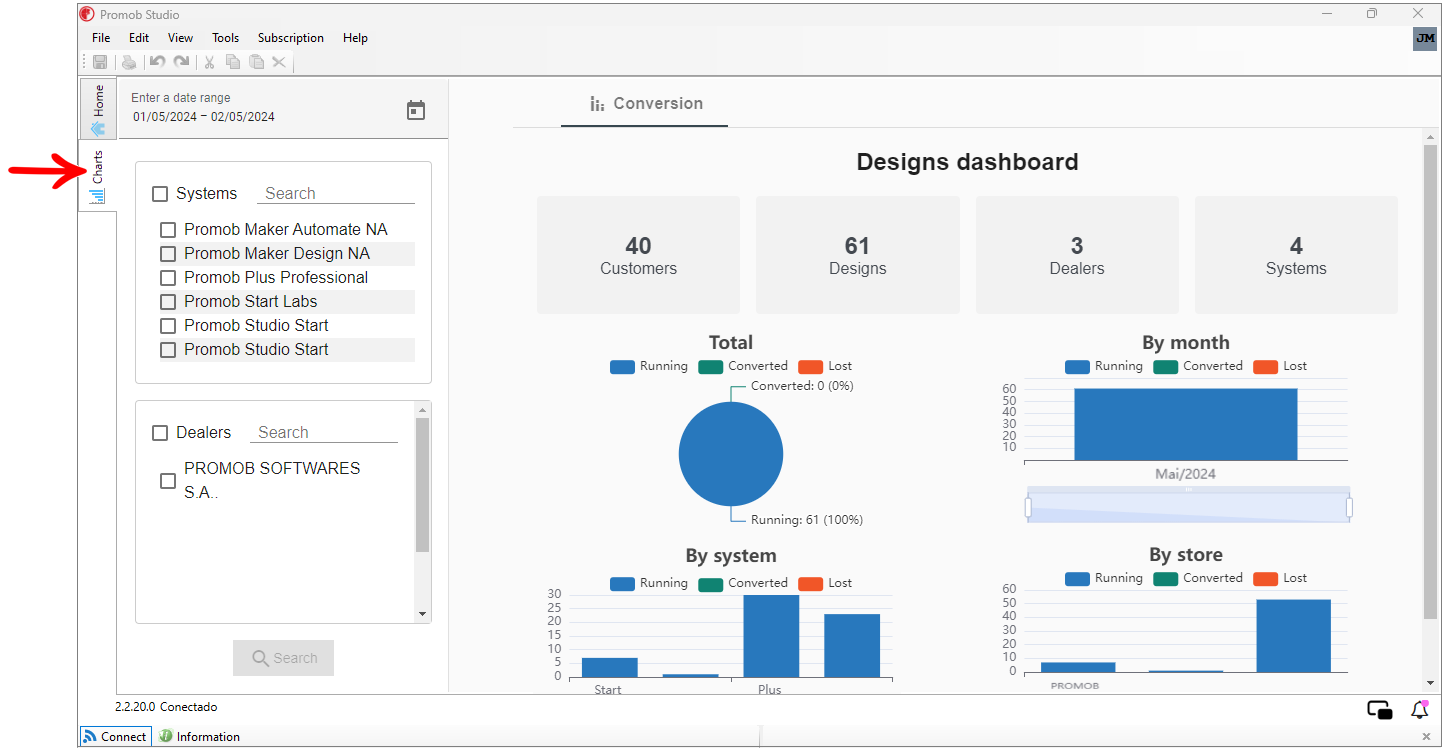Toggle Running legend in By system chart
Screen dimensions: 1445x751
coord(649,583)
